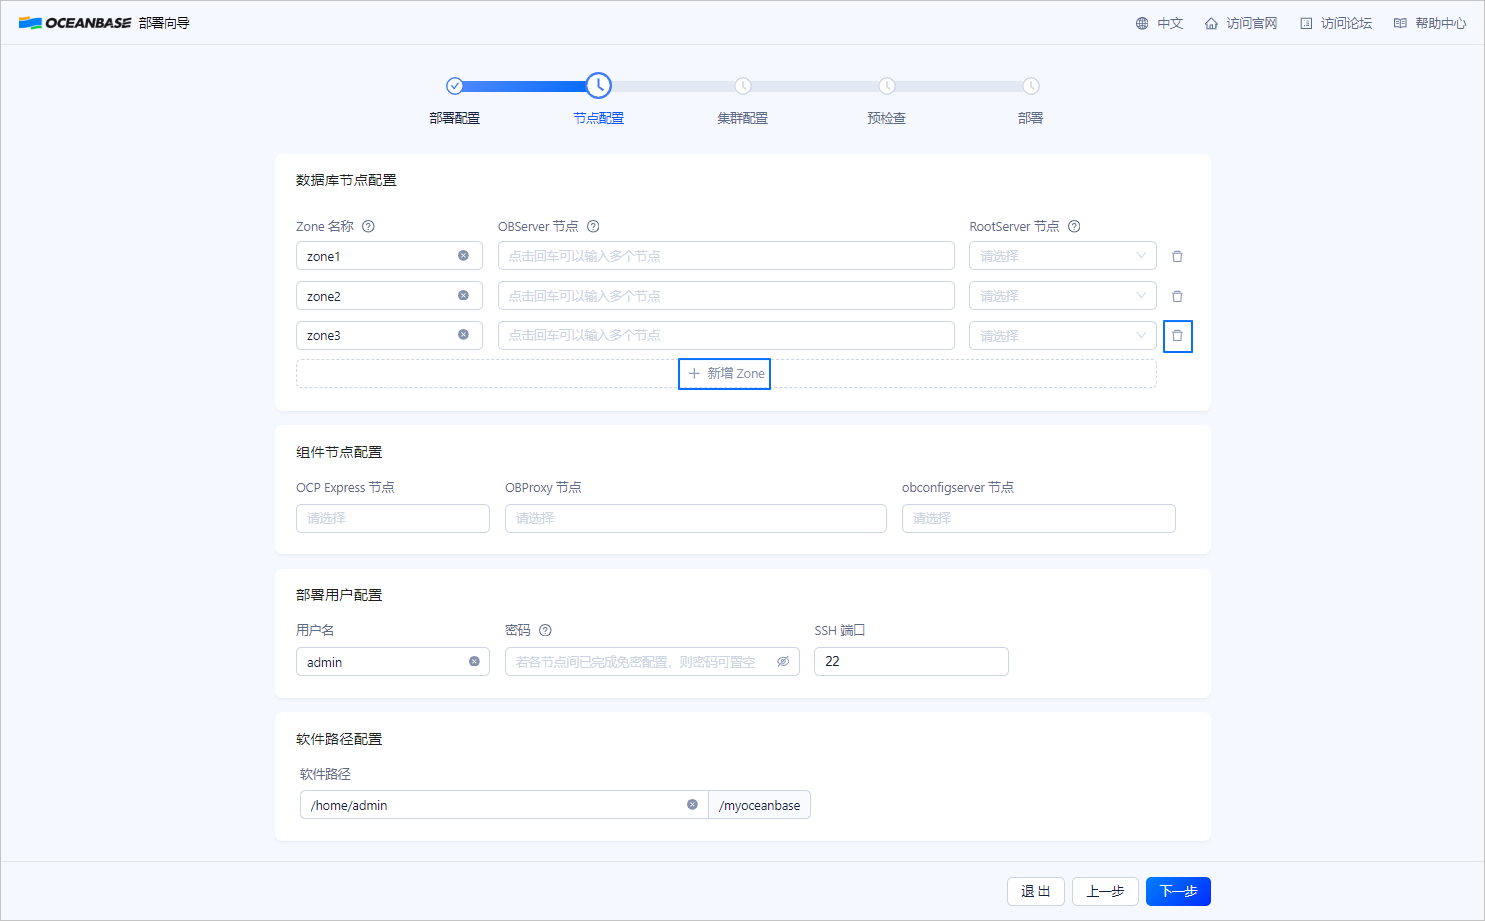The image size is (1485, 921).
Task: Click the Zone 名称 help icon
Action: point(368,226)
